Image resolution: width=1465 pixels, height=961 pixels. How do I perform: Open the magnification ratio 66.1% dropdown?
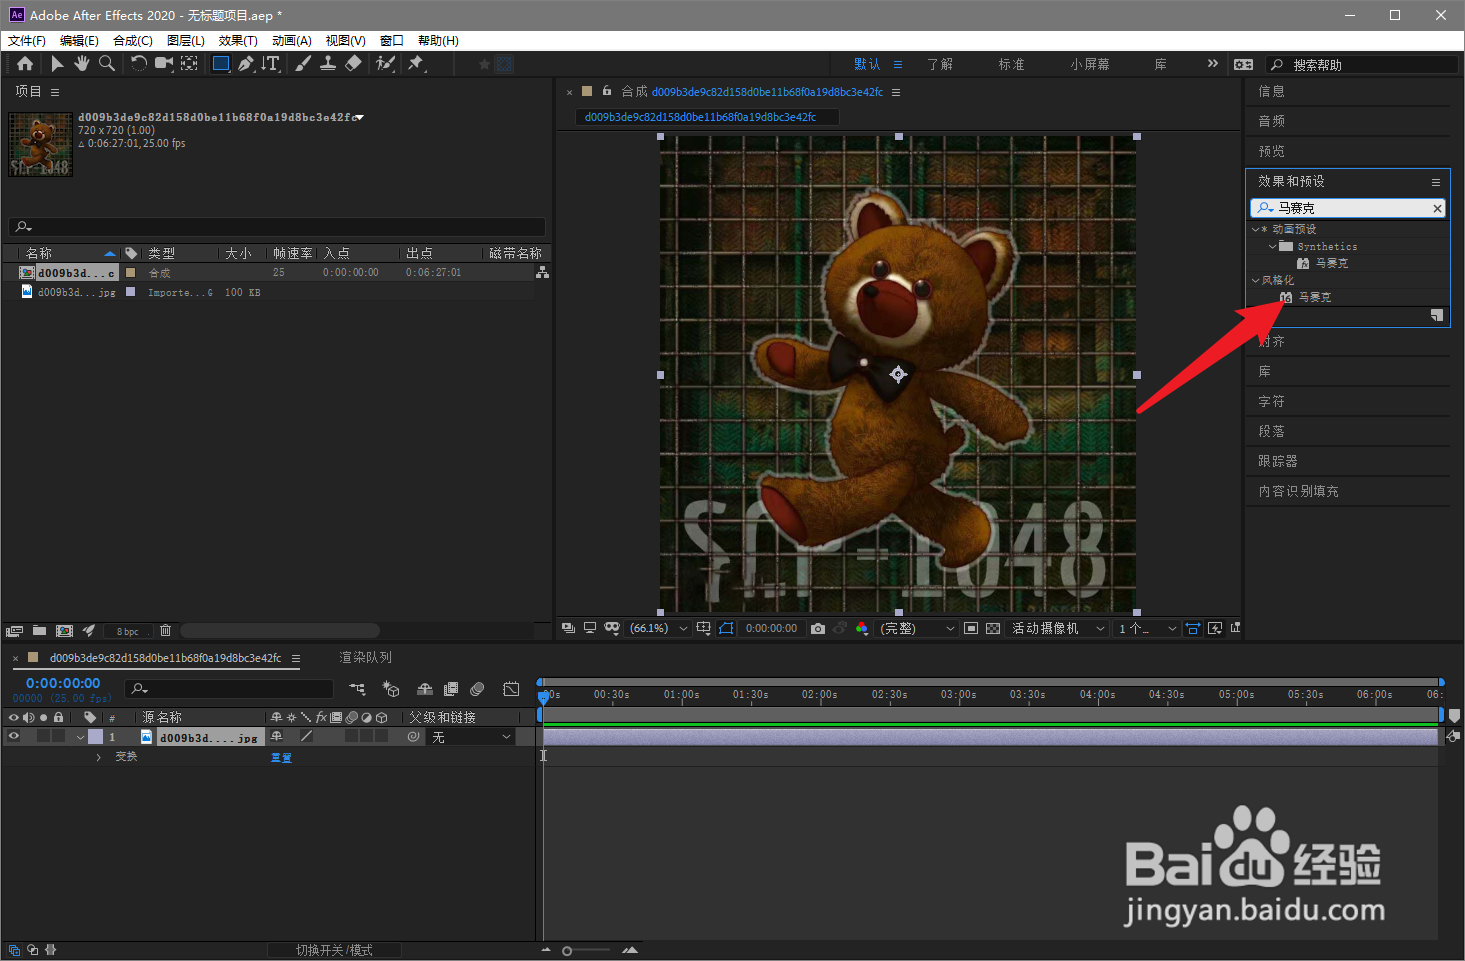click(658, 628)
